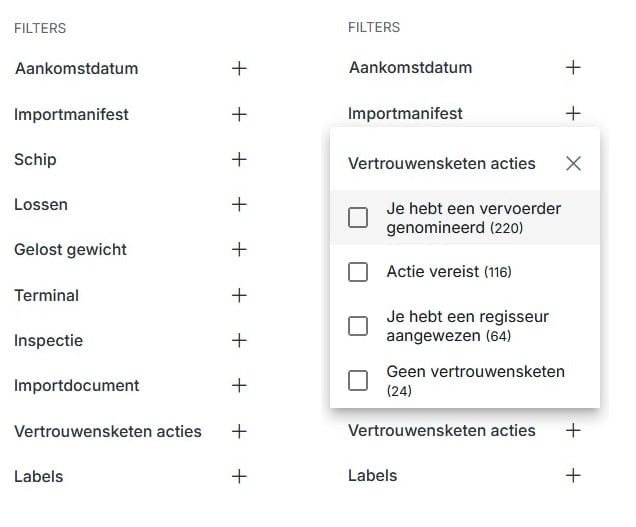Click the Importdocument filter label

point(76,385)
